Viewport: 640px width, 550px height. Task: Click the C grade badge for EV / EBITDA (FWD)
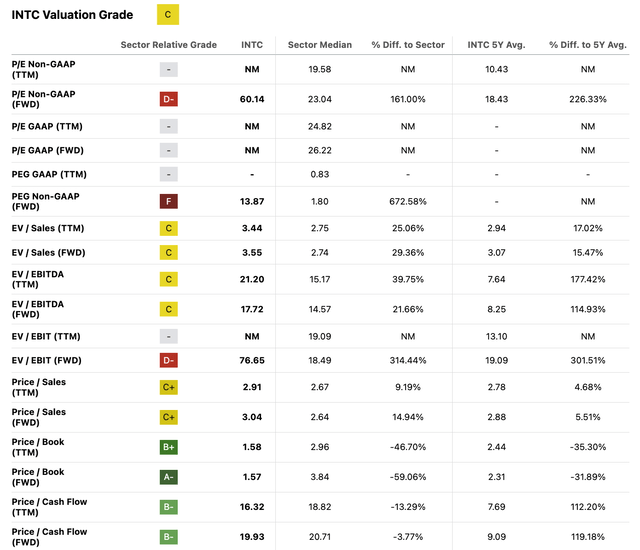point(168,309)
